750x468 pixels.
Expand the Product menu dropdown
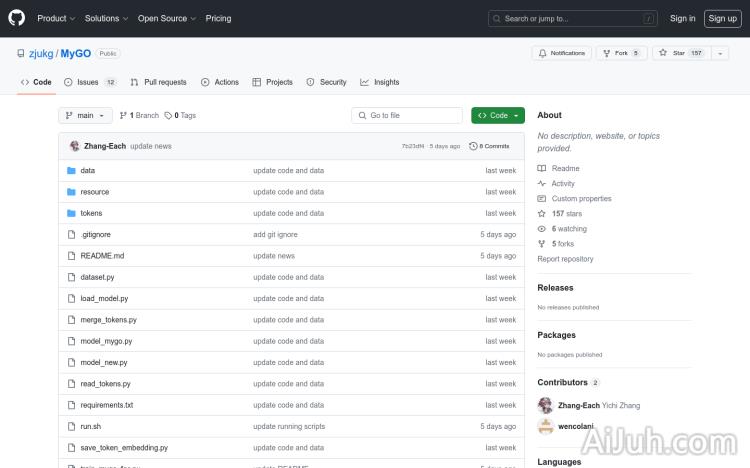[55, 18]
